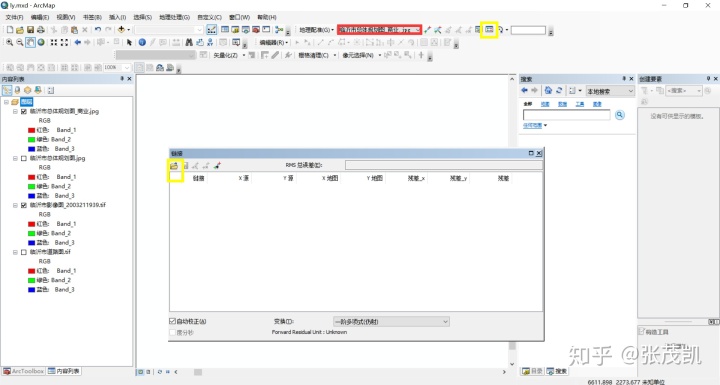Close the link table dialog
Image resolution: width=720 pixels, height=385 pixels.
pyautogui.click(x=539, y=153)
